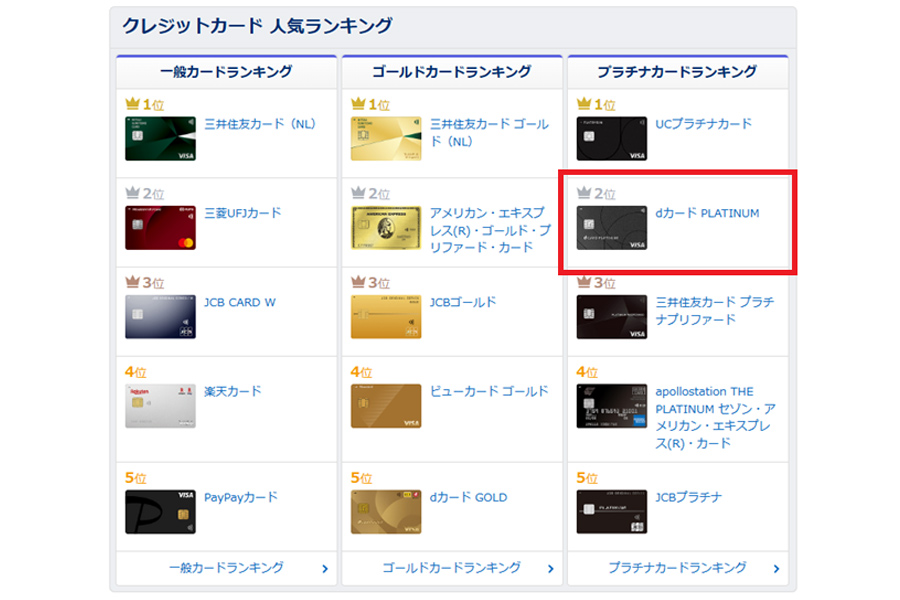The image size is (900, 600).
Task: Open the ビューカード ゴールド card image
Action: tap(386, 406)
